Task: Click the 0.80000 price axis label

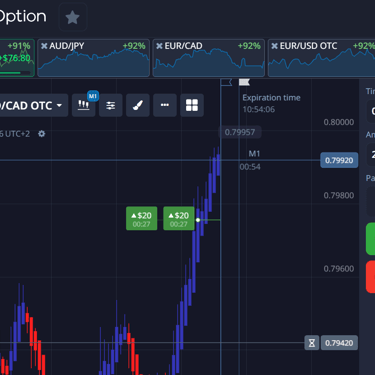Action: tap(339, 122)
